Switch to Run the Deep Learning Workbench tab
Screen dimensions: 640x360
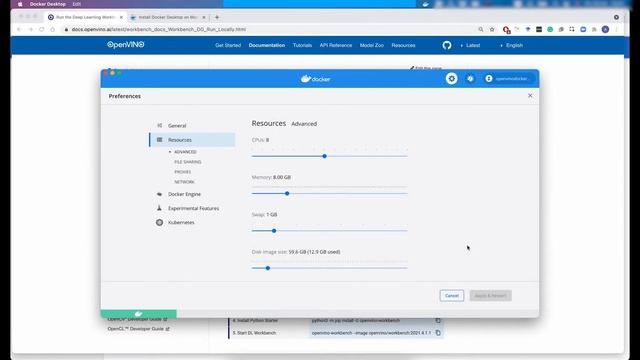tap(86, 17)
